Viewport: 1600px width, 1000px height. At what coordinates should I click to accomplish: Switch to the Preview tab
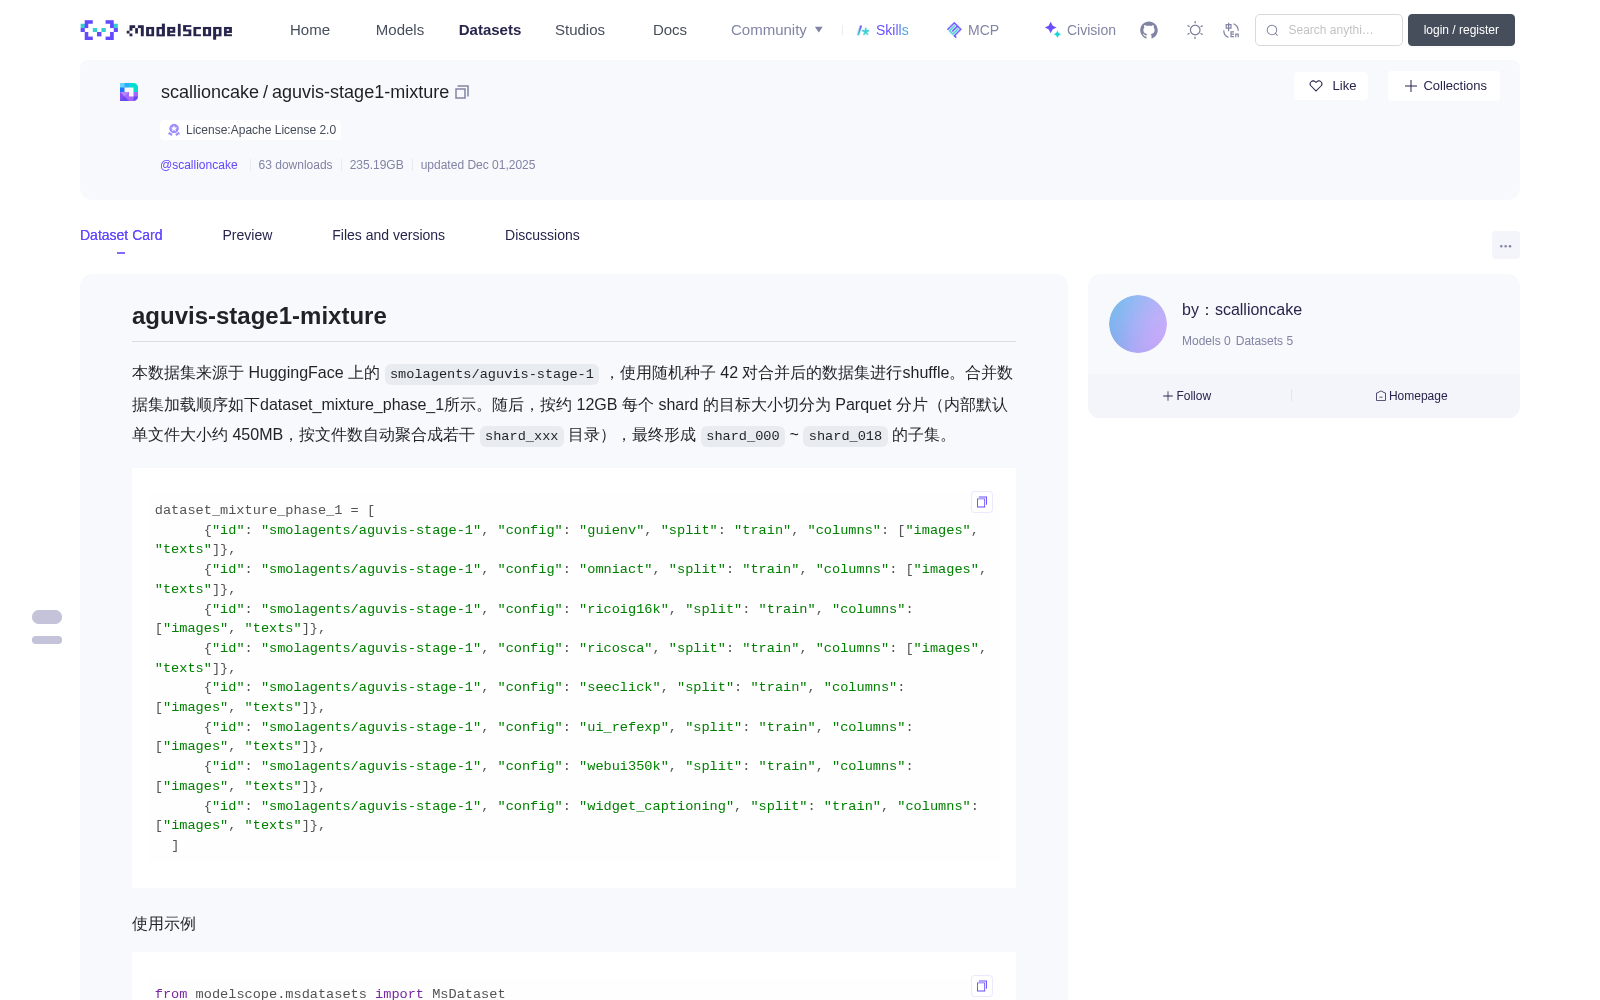point(247,235)
